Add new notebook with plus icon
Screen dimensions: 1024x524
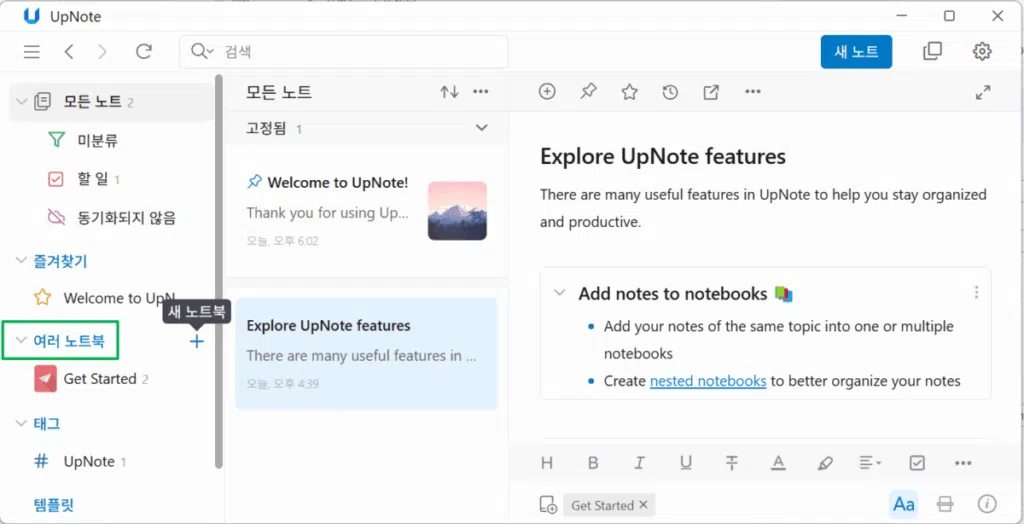coord(197,341)
